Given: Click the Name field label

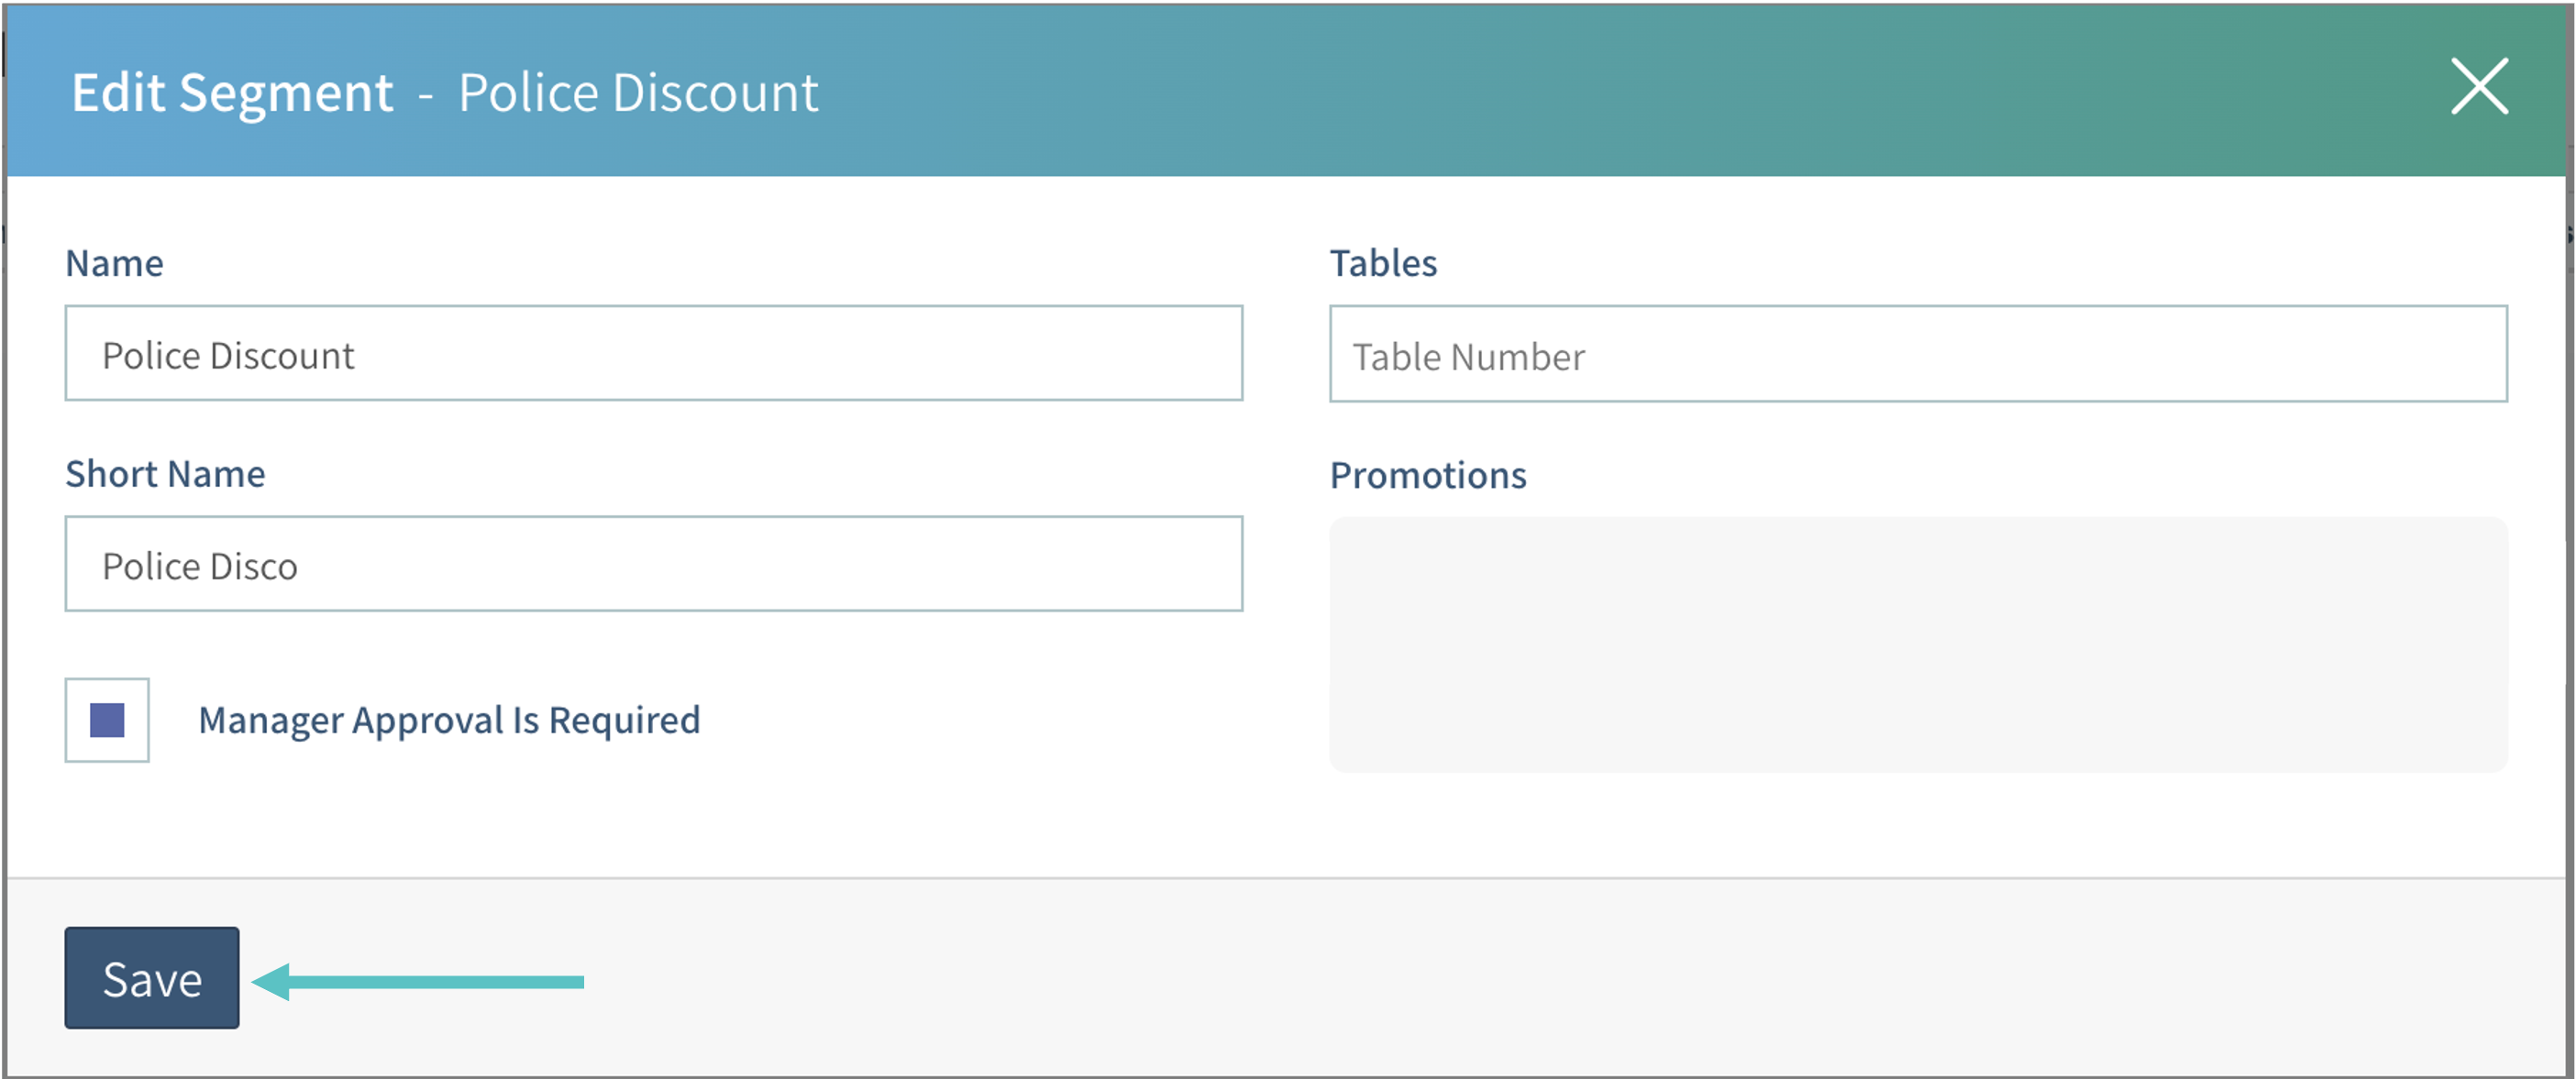Looking at the screenshot, I should (114, 263).
